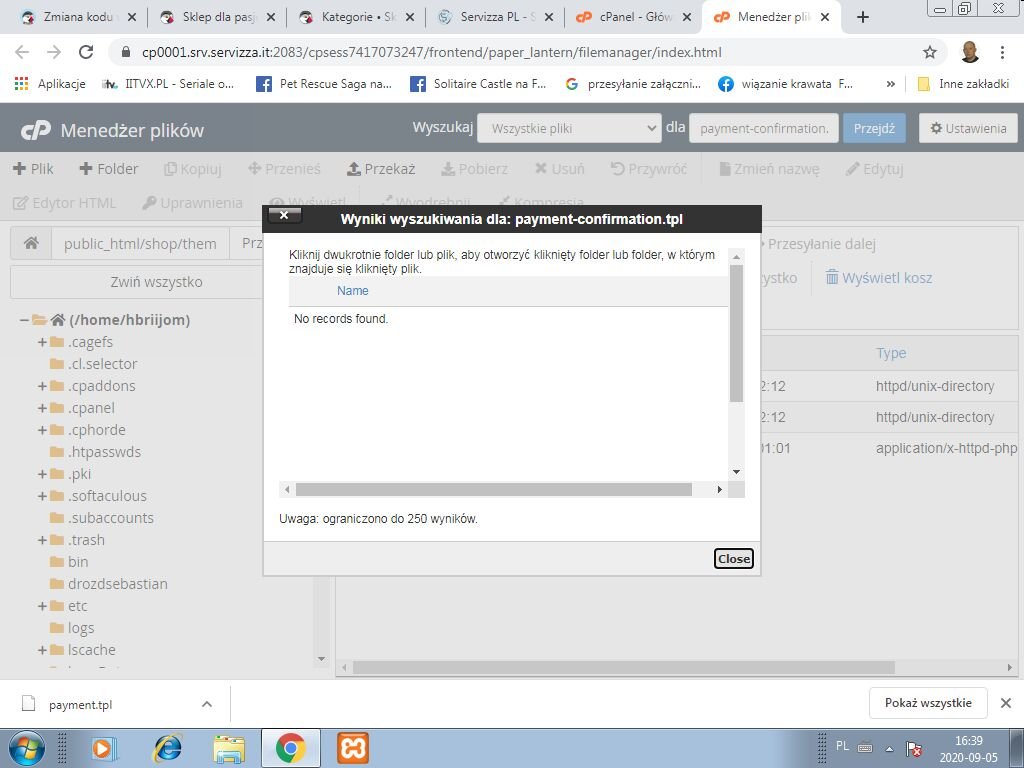Create a new Folder from toolbar
The width and height of the screenshot is (1024, 768).
tap(108, 168)
